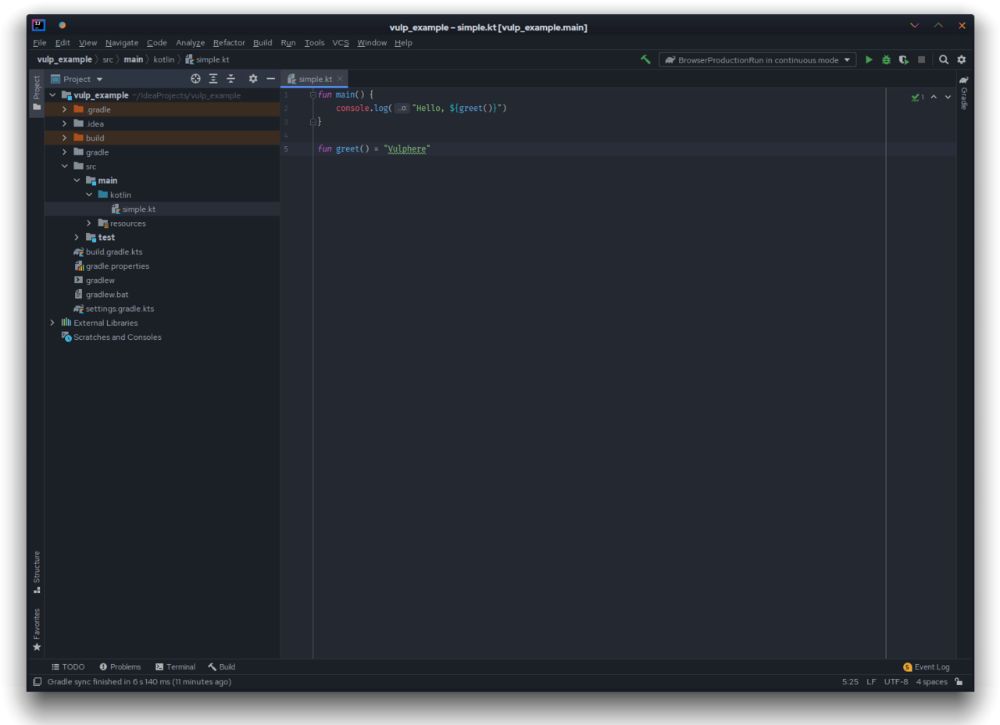Collapse kotlin folder
Image resolution: width=1000 pixels, height=725 pixels.
pyautogui.click(x=89, y=194)
